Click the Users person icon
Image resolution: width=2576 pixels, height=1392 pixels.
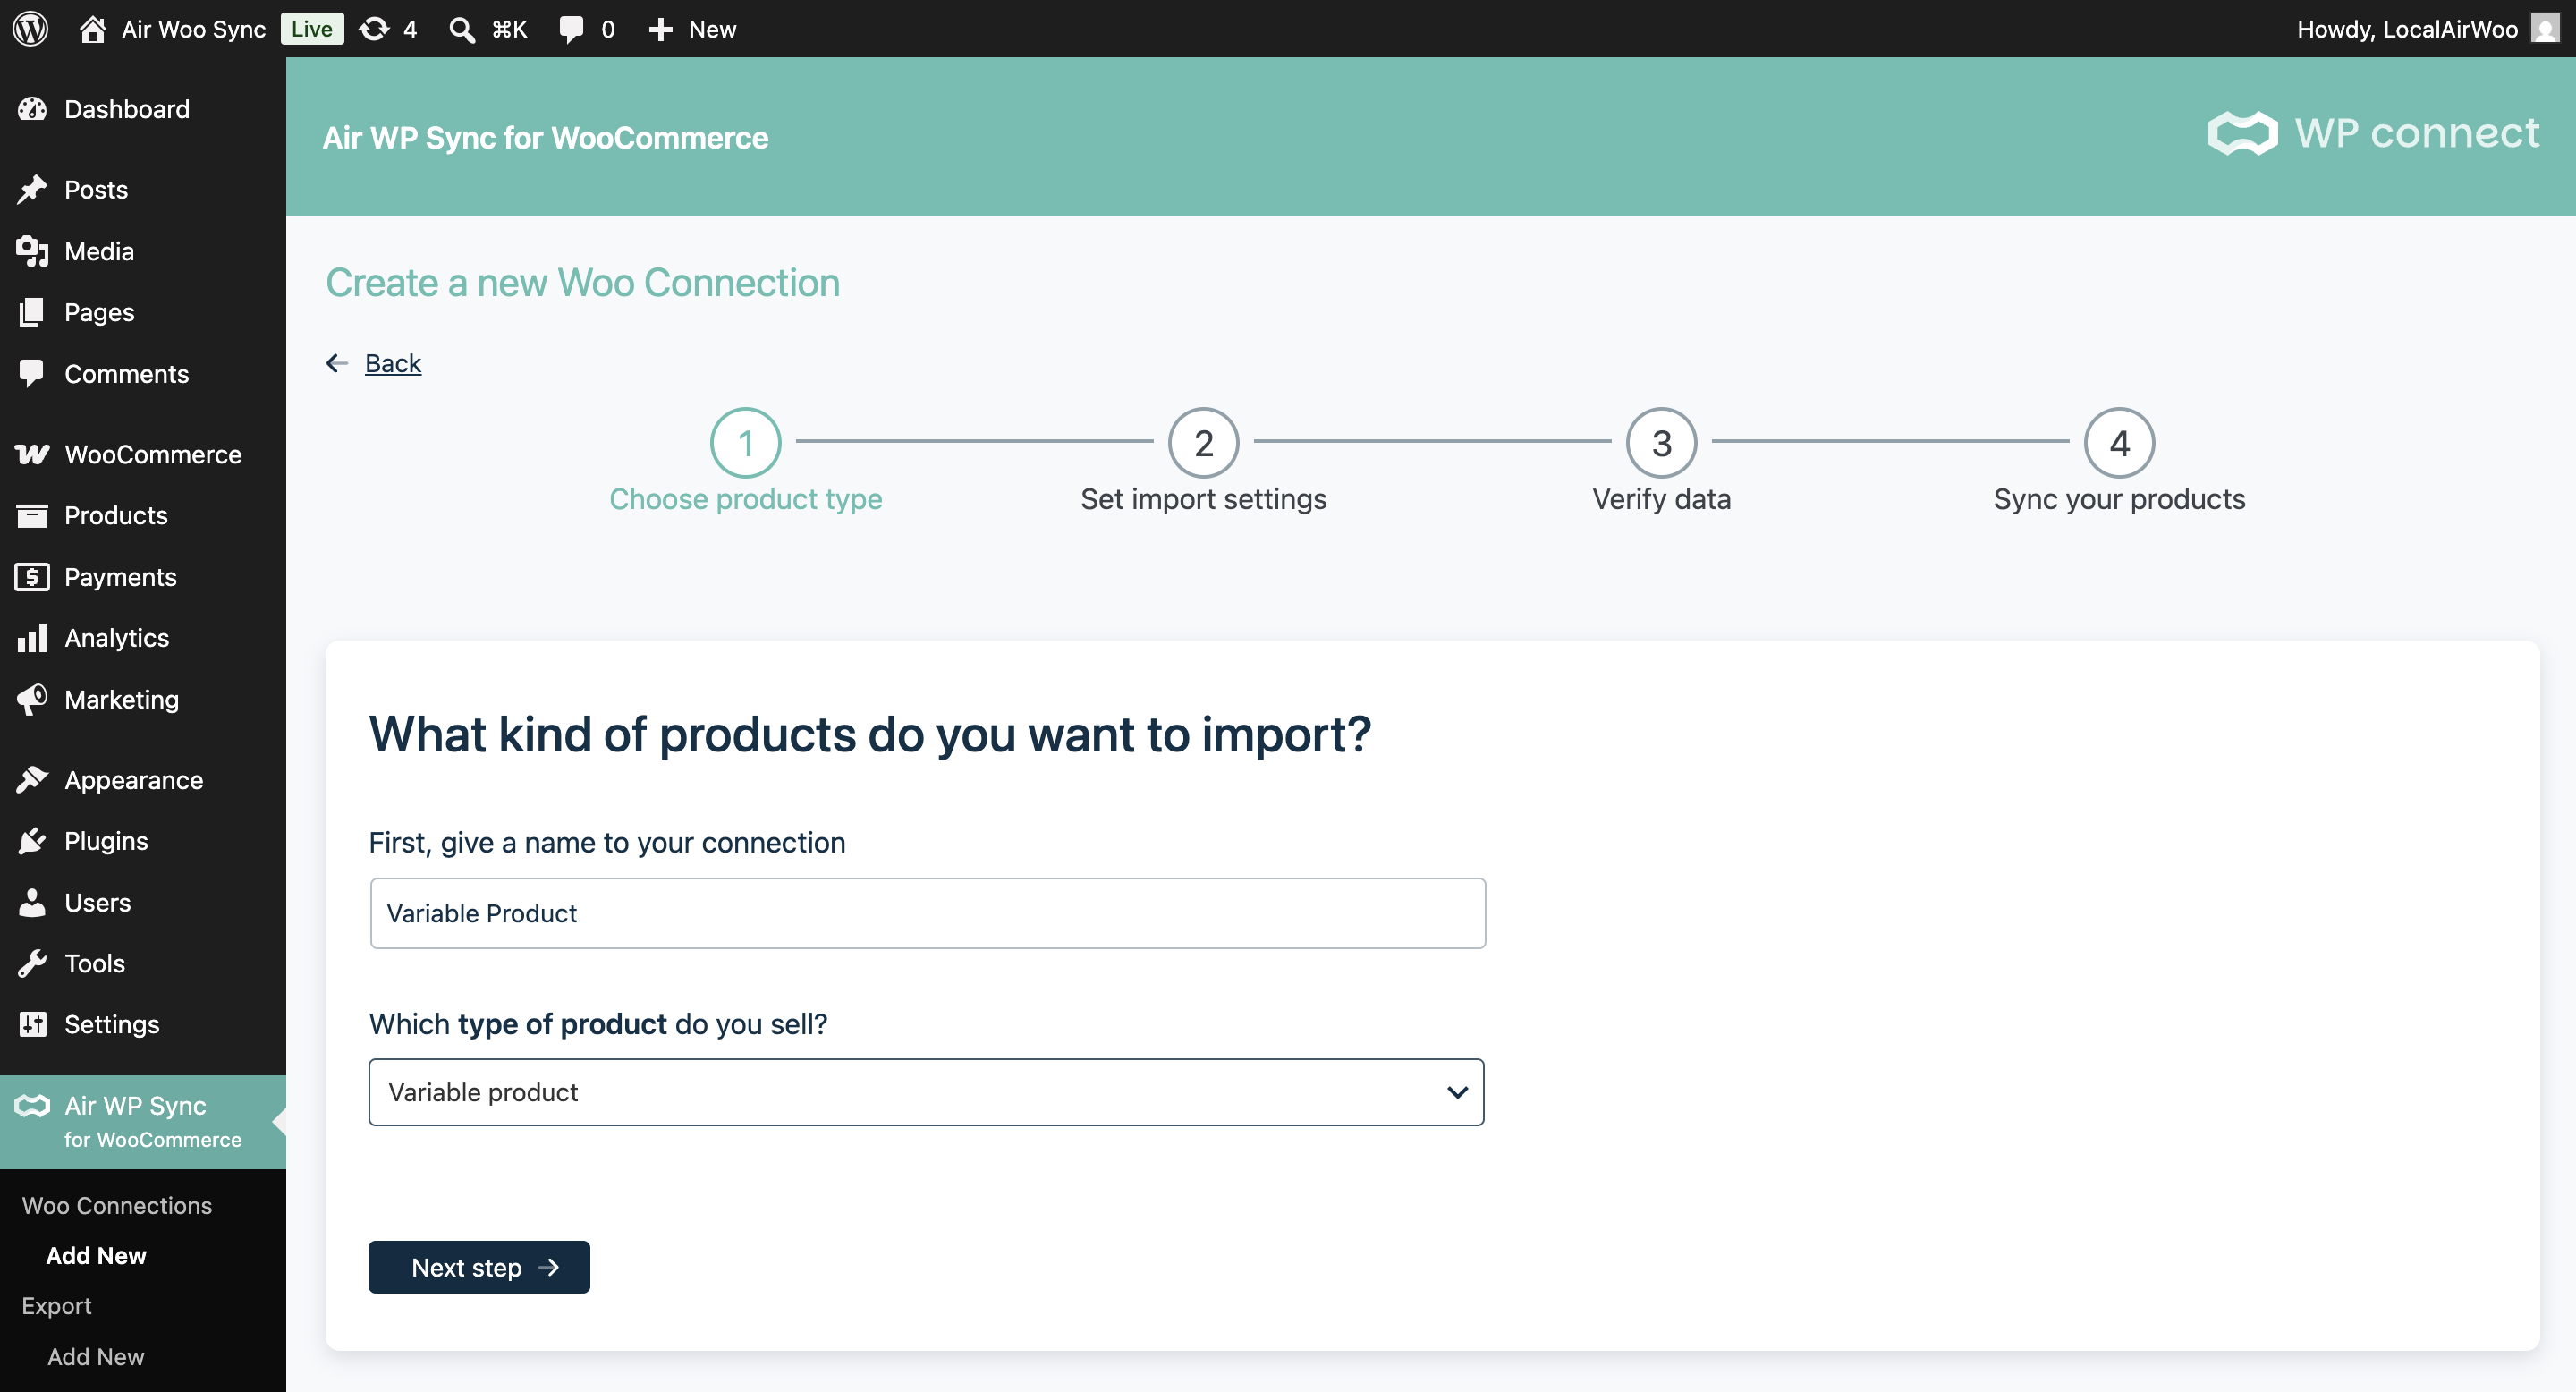coord(32,902)
